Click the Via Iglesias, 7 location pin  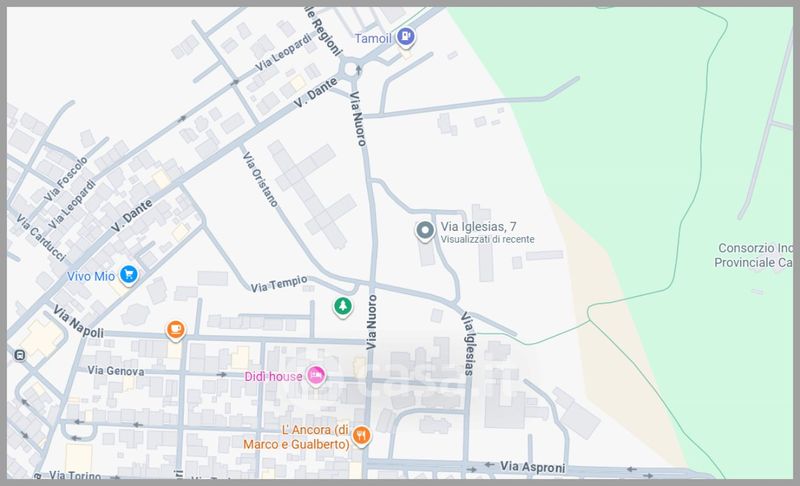tap(425, 232)
